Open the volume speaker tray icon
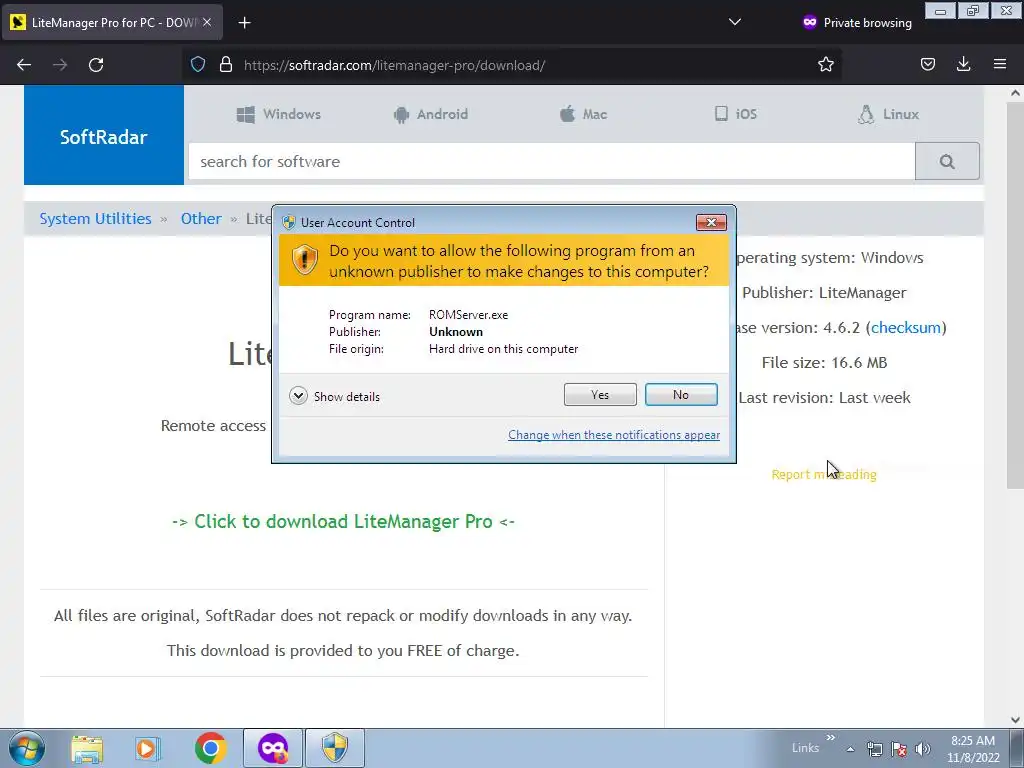1024x768 pixels. tap(923, 749)
